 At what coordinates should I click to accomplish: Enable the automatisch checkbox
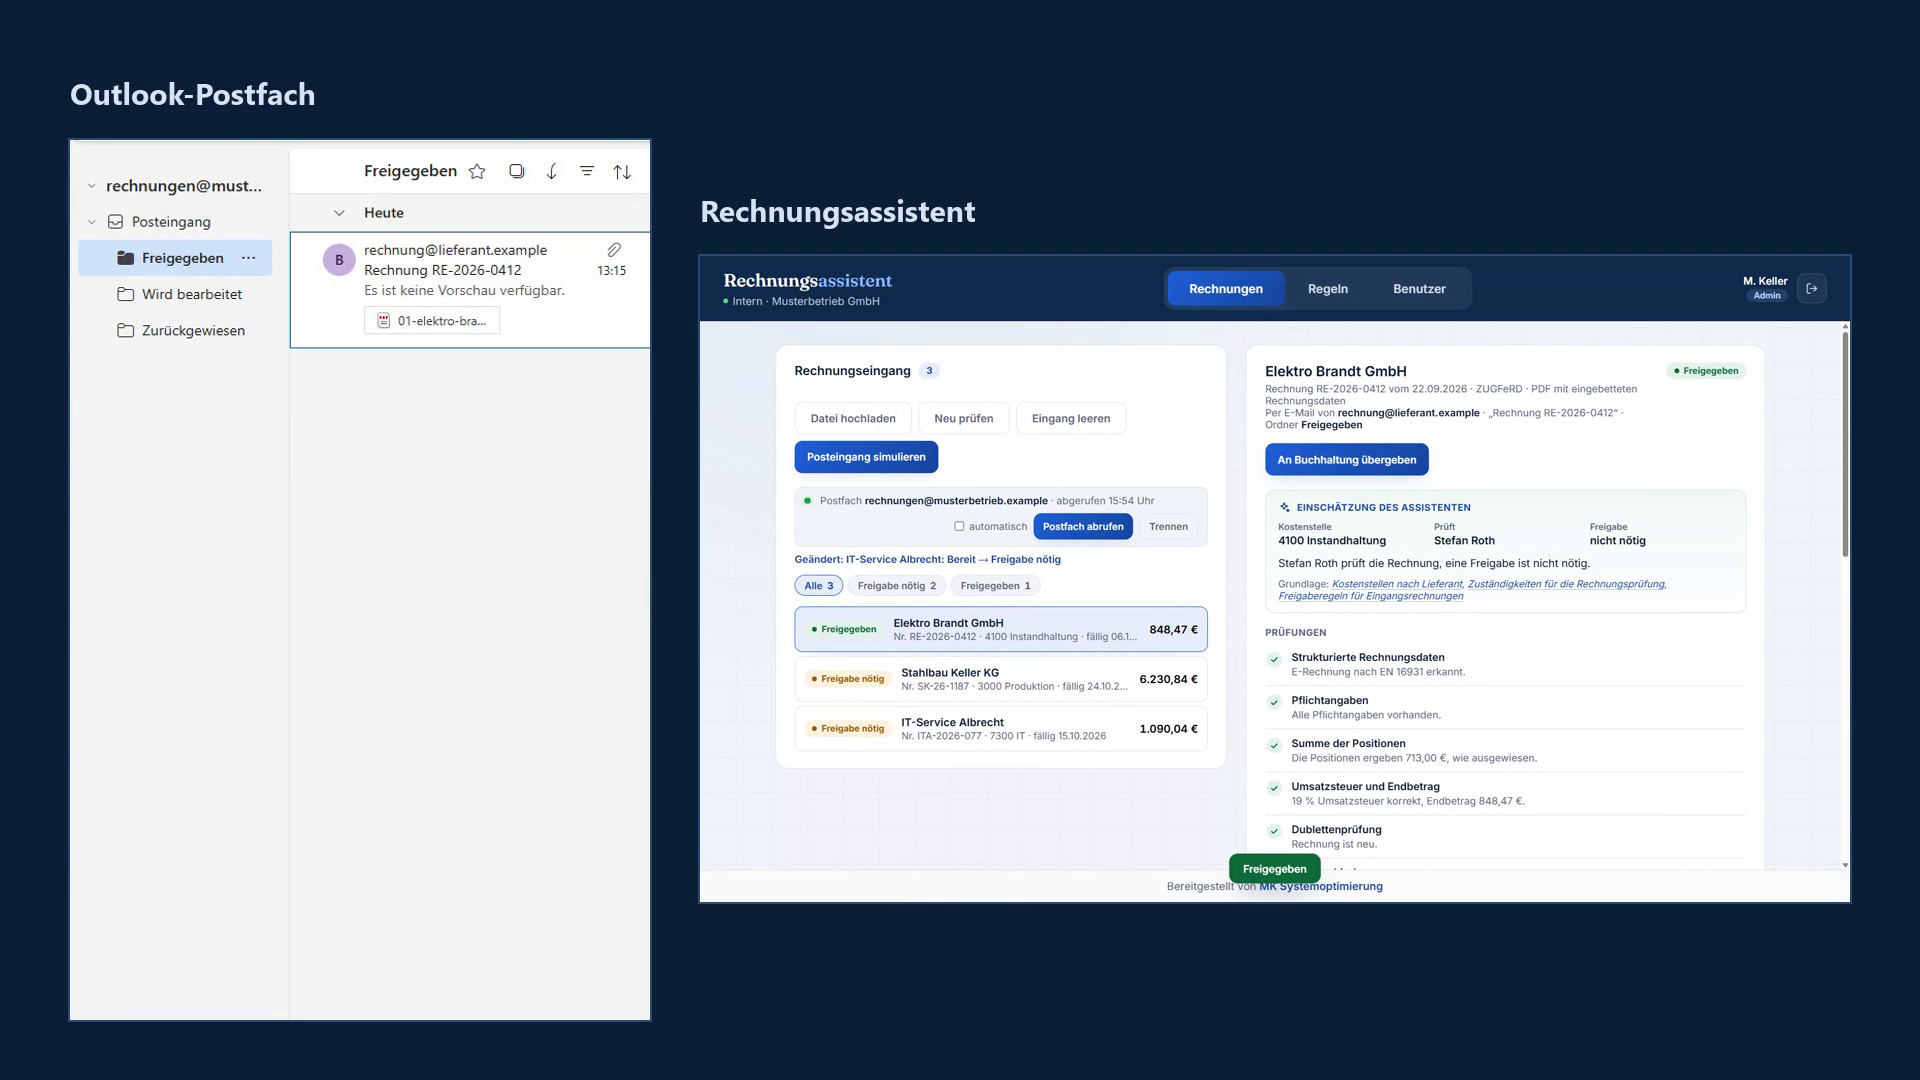point(959,526)
